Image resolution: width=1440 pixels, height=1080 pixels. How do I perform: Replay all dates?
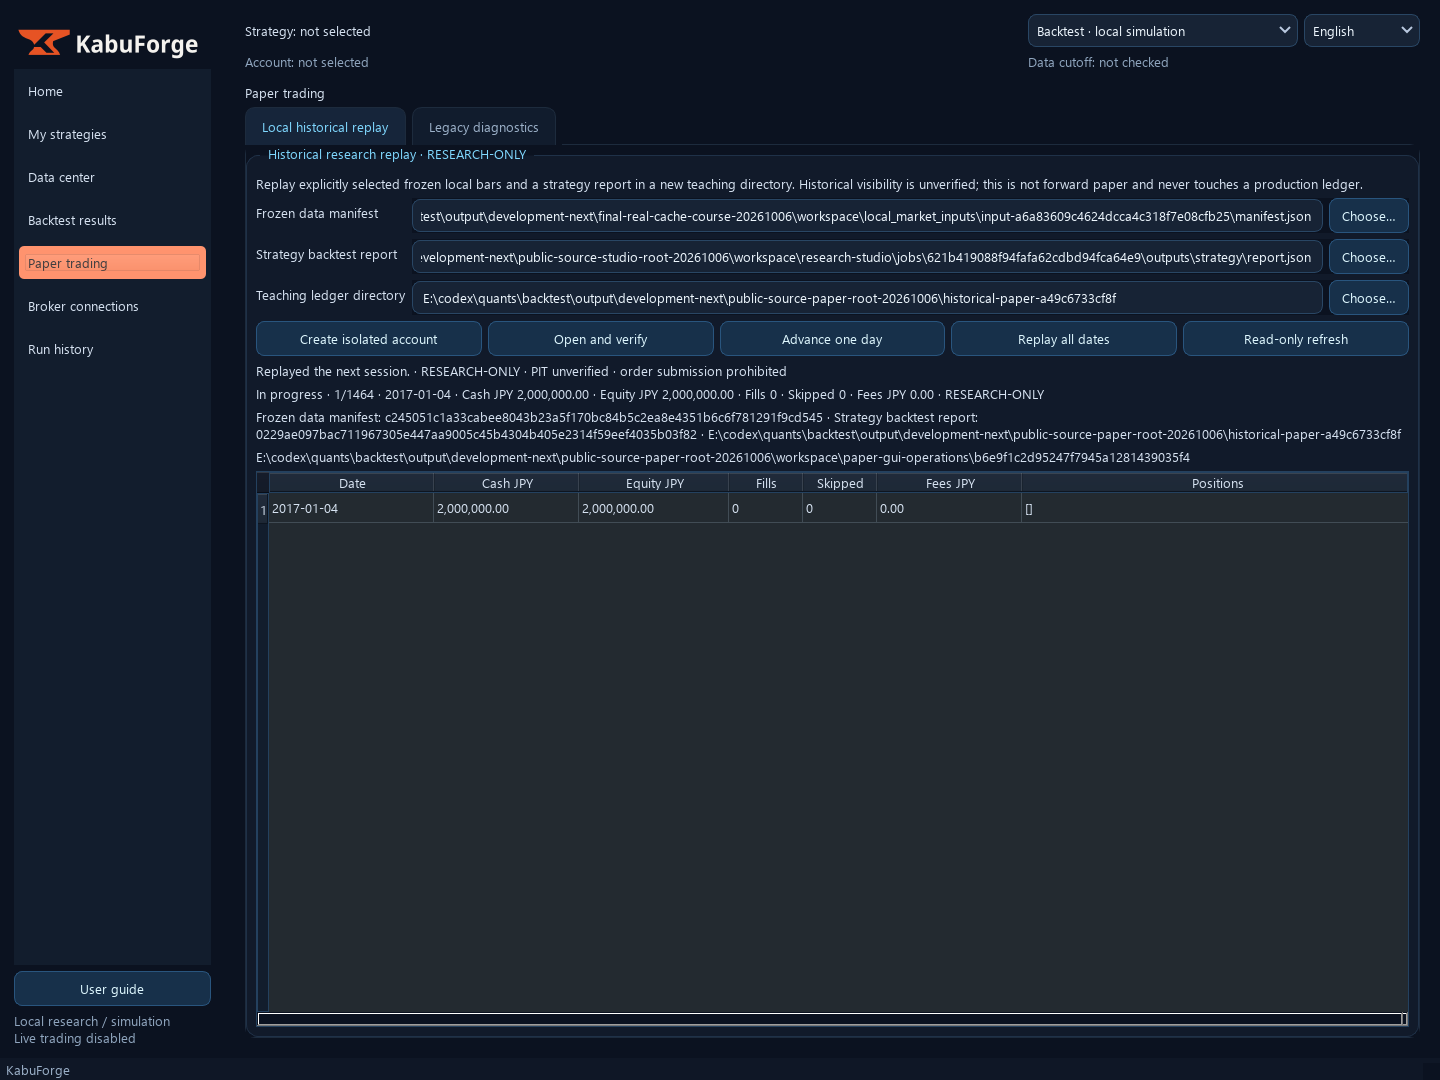tap(1064, 339)
